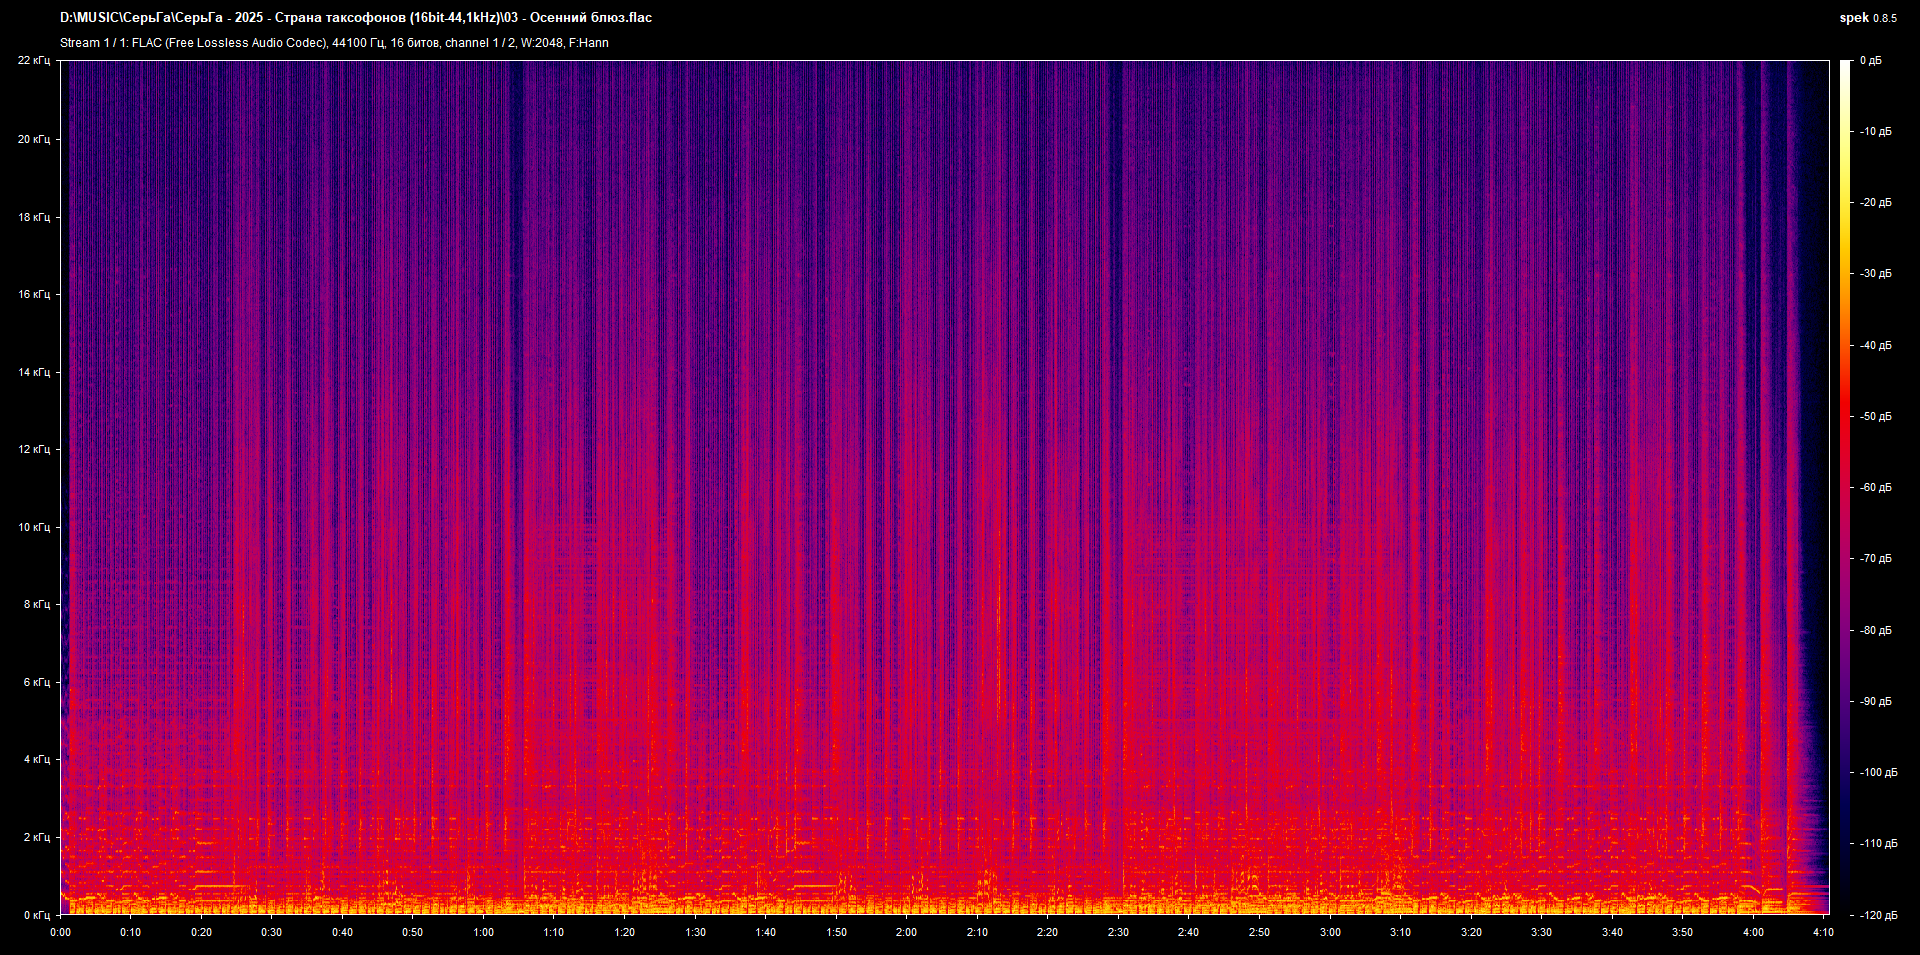Click the 6 кГц frequency label
This screenshot has height=955, width=1920.
[37, 682]
